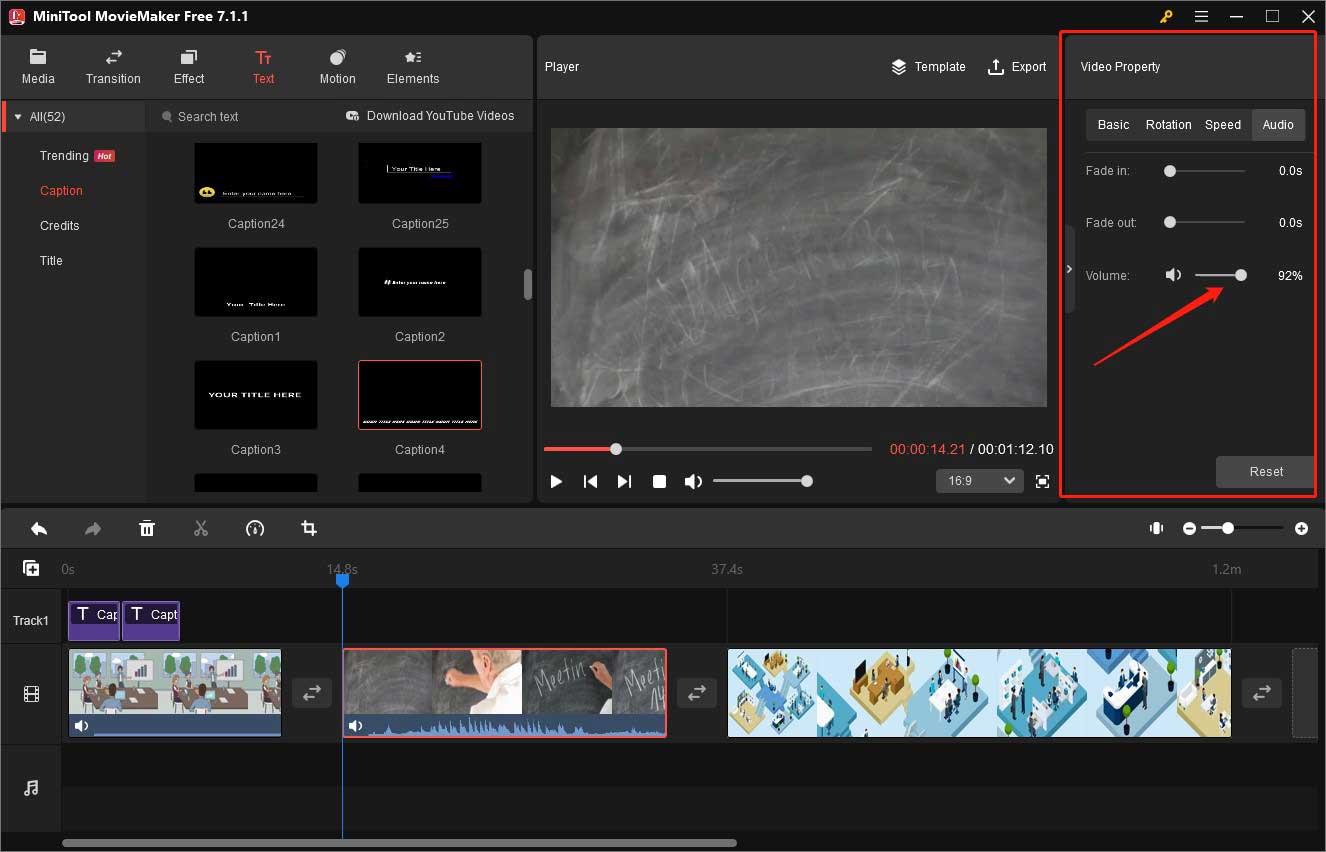The height and width of the screenshot is (852, 1326).
Task: Split the clip with the scissors tool
Action: click(x=201, y=528)
